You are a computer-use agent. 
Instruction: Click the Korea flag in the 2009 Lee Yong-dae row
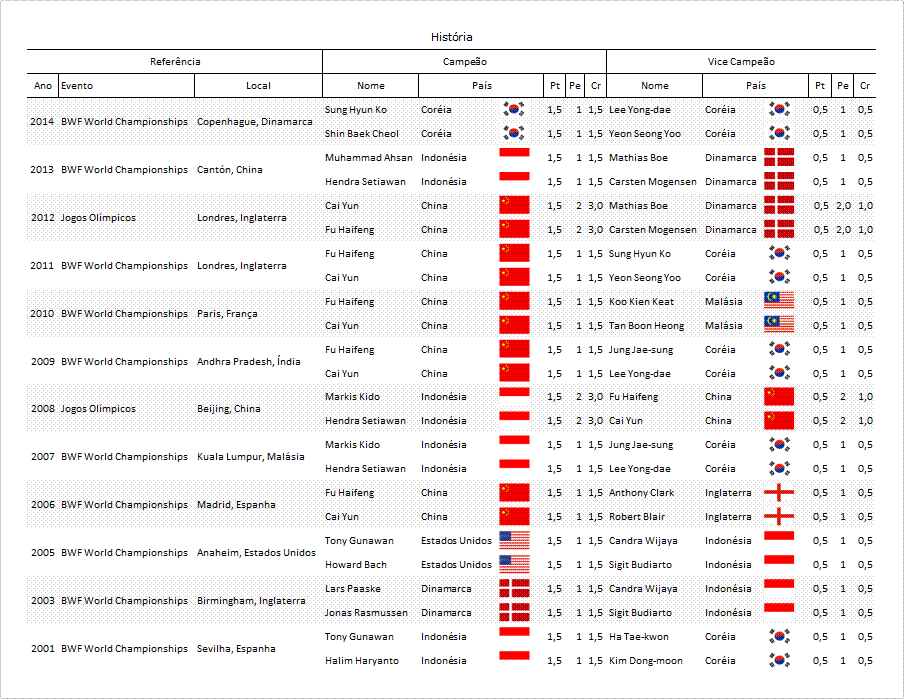(x=779, y=373)
